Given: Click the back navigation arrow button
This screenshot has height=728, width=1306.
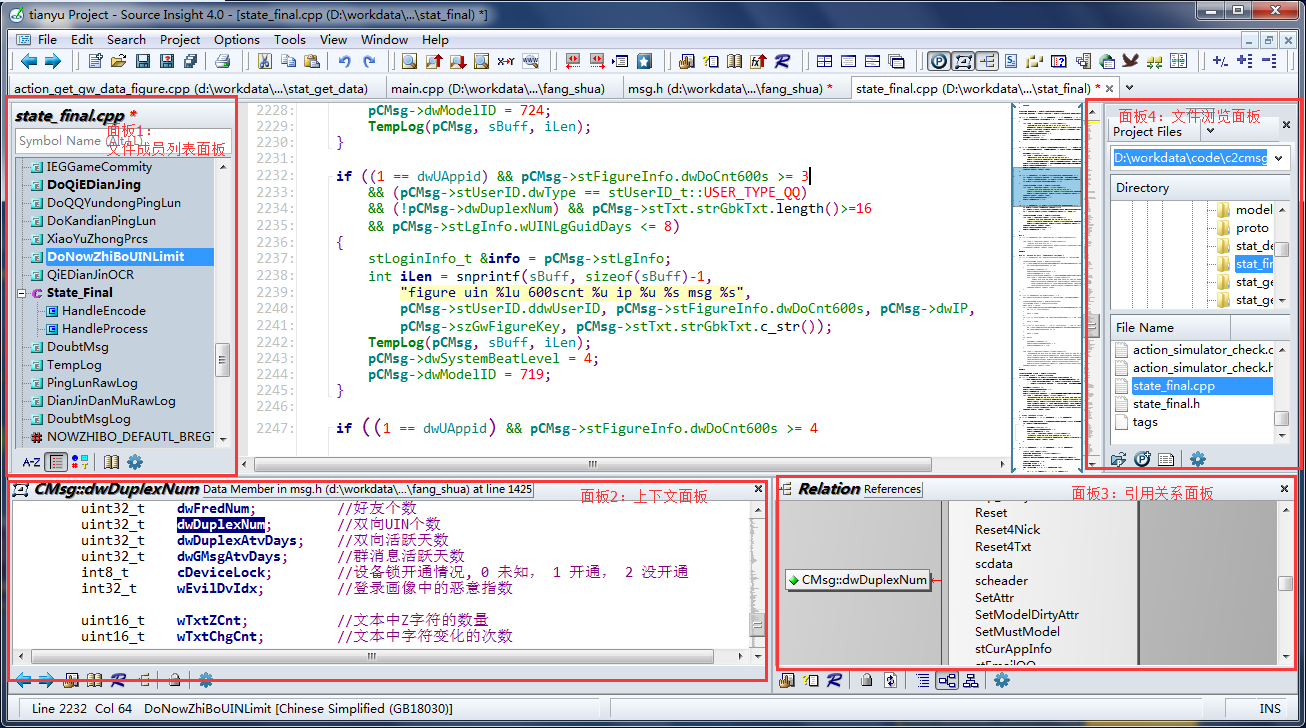Looking at the screenshot, I should tap(28, 61).
